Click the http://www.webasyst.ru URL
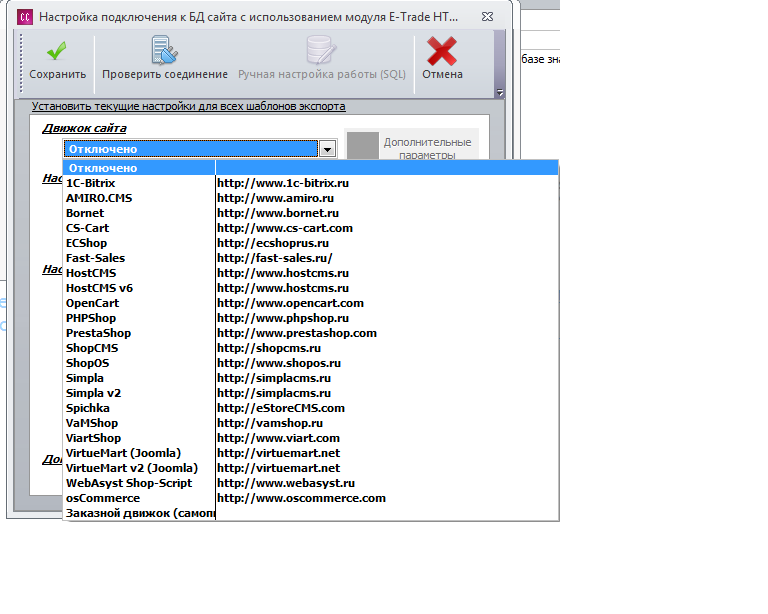The width and height of the screenshot is (768, 614). click(286, 483)
